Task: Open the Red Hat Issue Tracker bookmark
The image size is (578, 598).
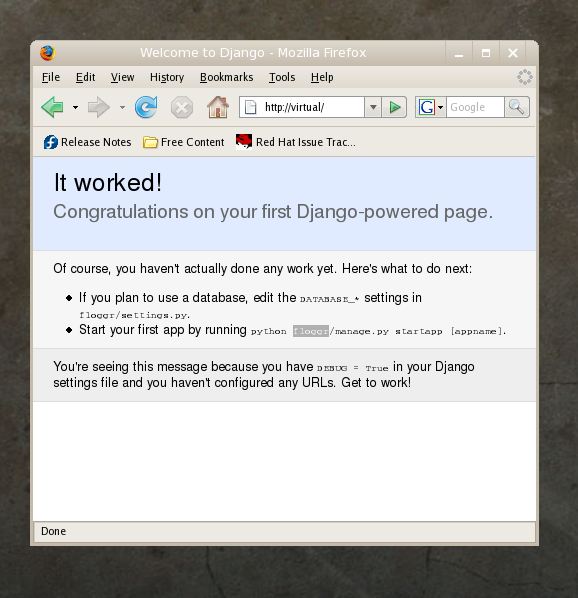Action: pos(295,142)
